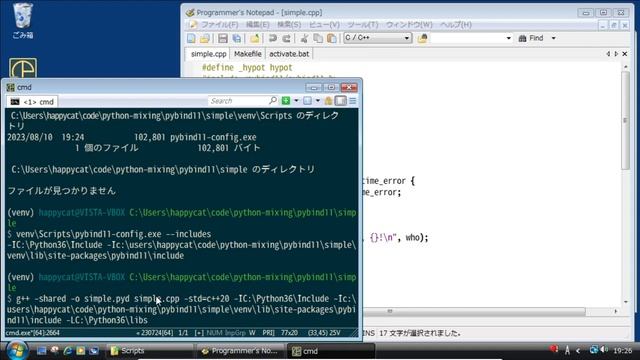Close the current document tab with the X

(x=624, y=54)
